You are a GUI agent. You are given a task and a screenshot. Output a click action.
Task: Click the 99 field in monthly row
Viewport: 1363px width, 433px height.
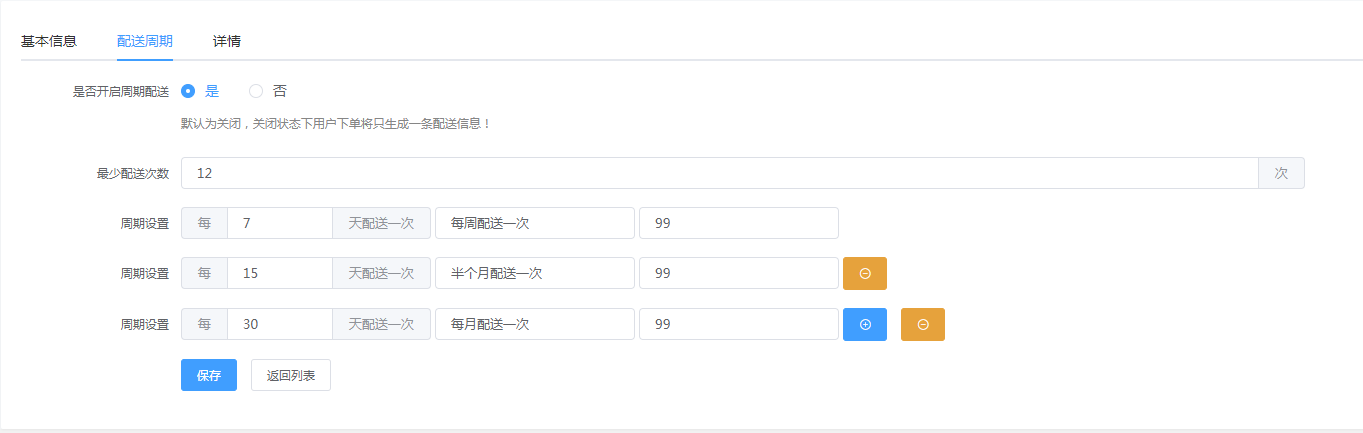[x=739, y=324]
